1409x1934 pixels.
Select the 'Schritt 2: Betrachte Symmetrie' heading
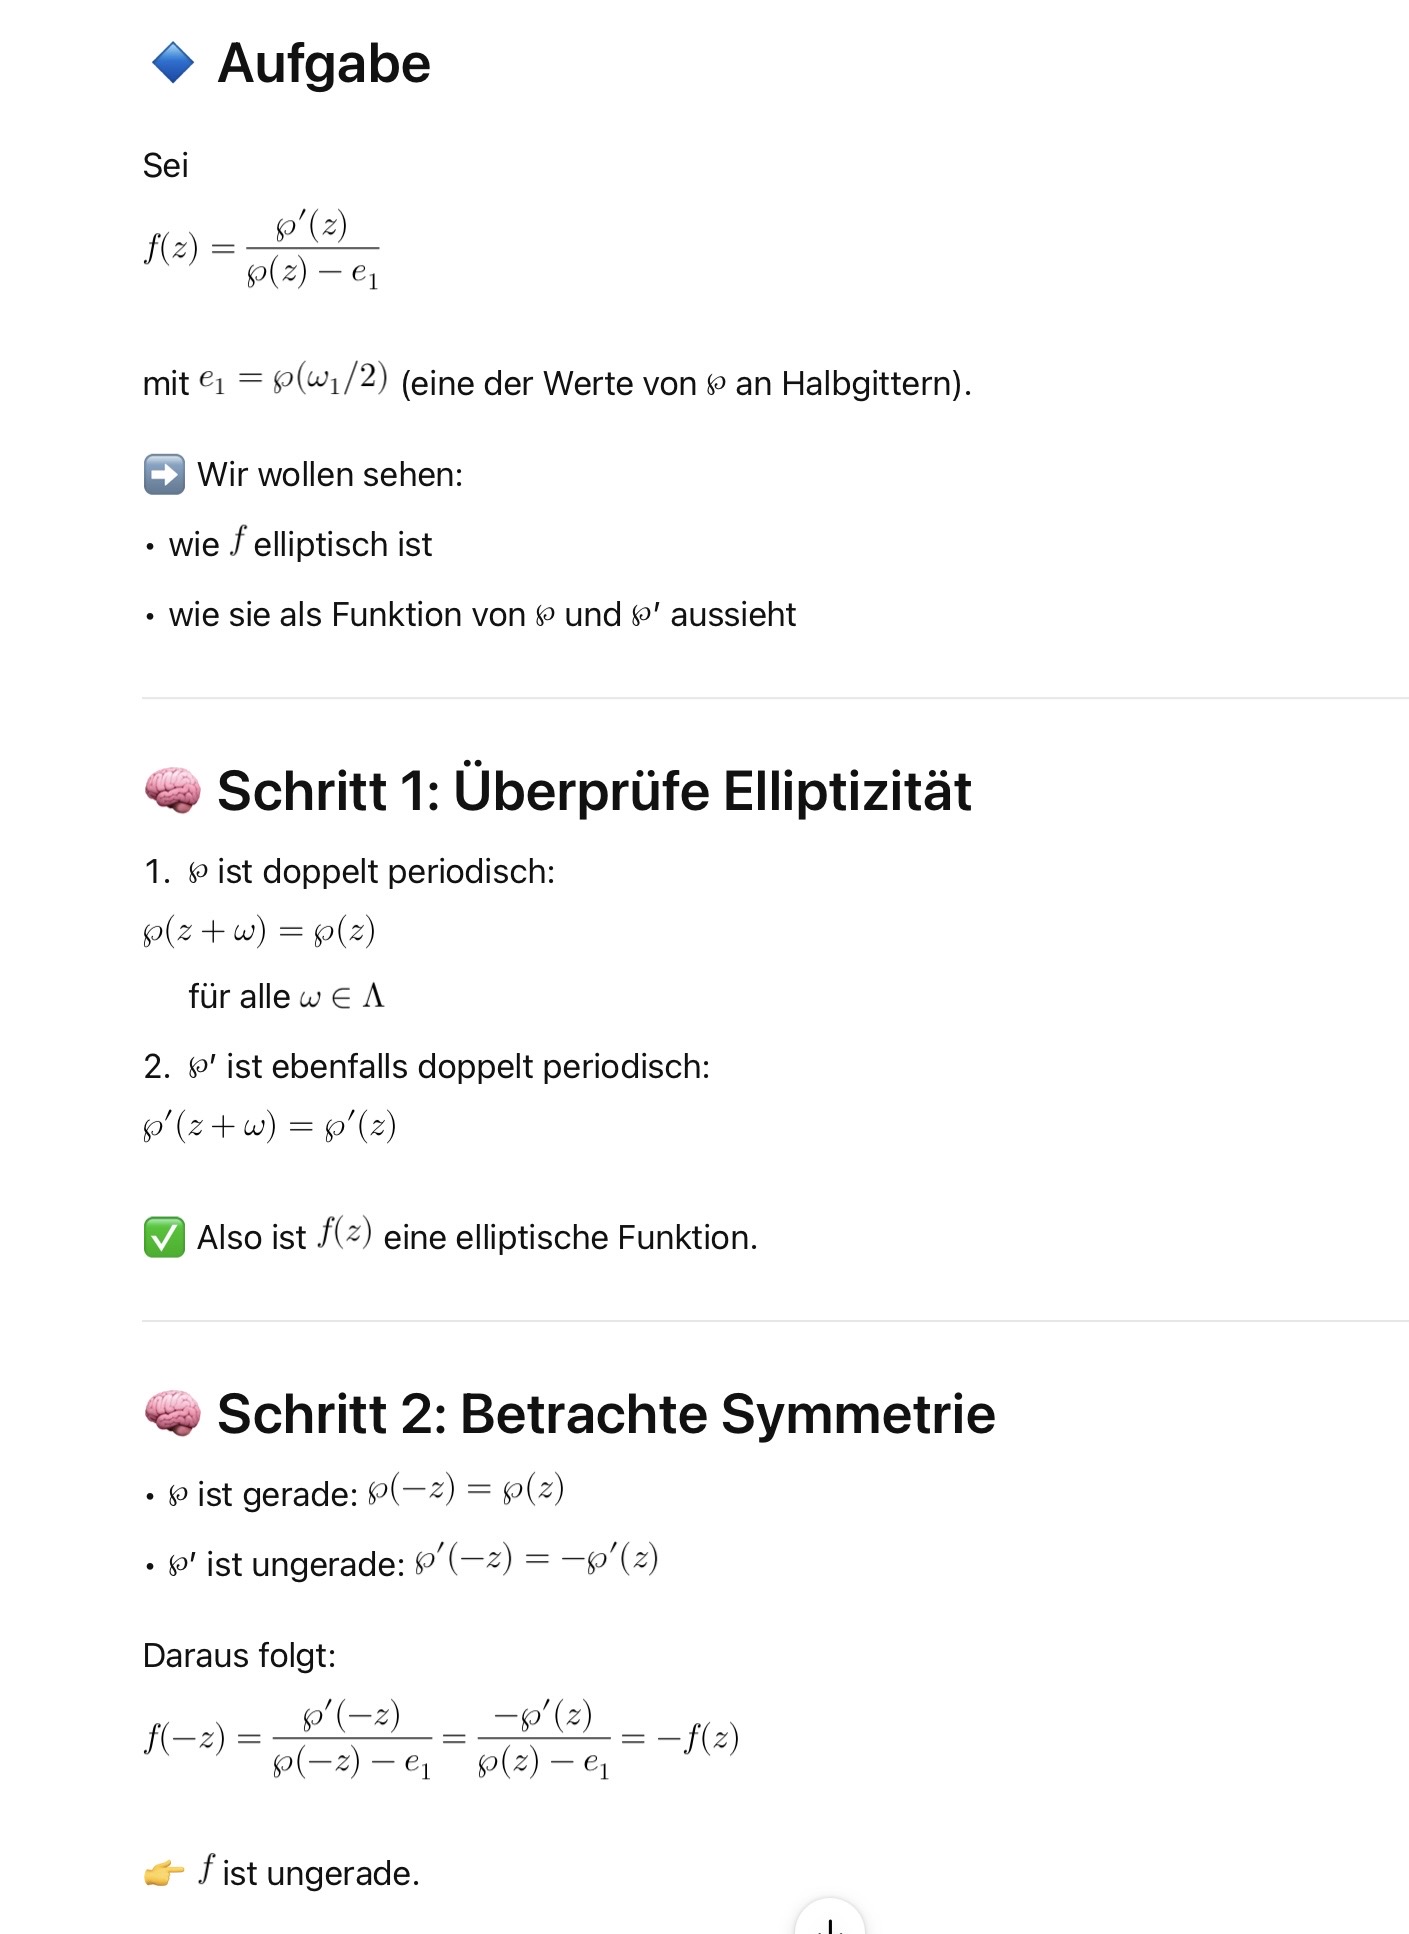pos(606,1415)
